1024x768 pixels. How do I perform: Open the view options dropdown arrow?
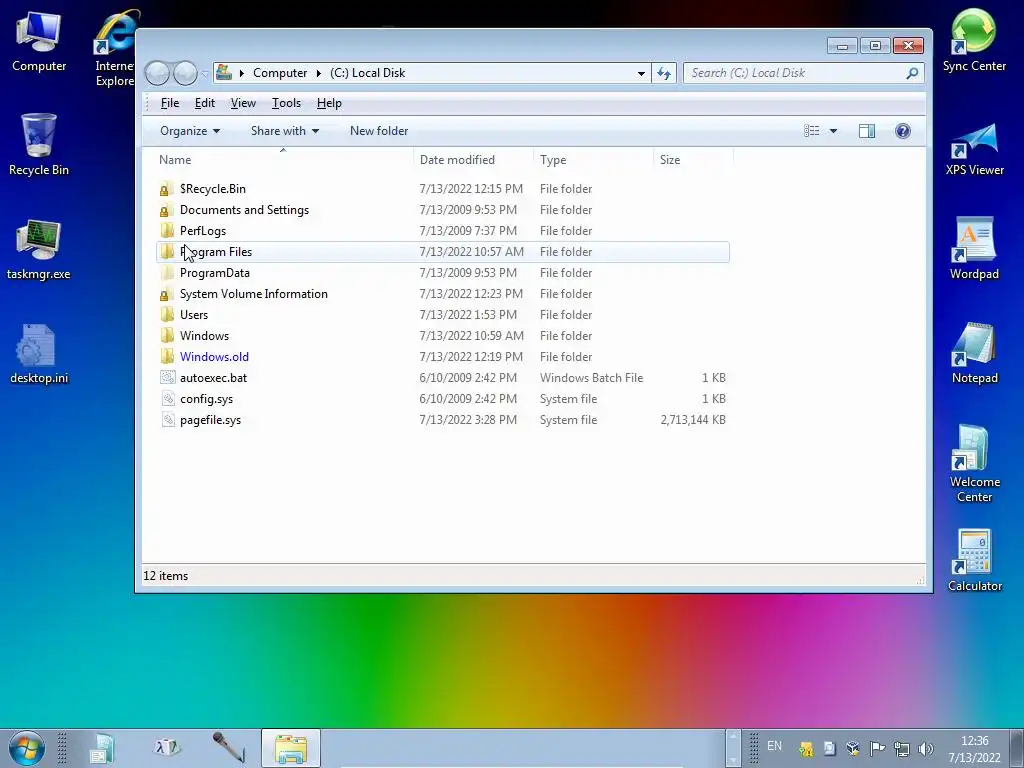[x=833, y=131]
